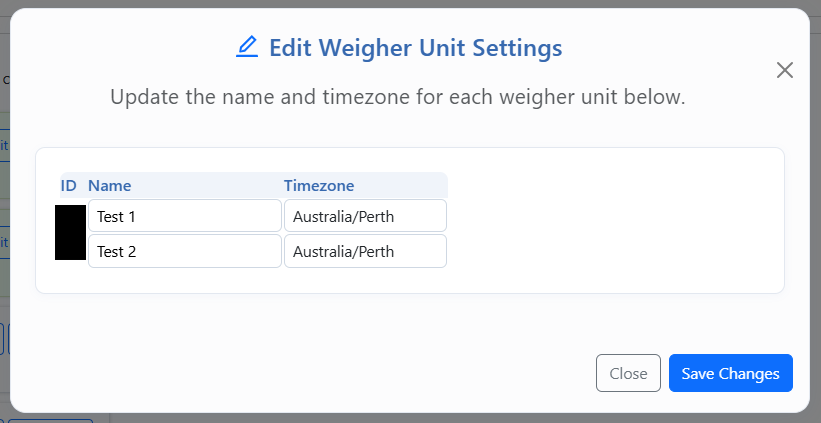The height and width of the screenshot is (423, 821).
Task: Click the pencil edit icon in title
Action: pos(247,47)
